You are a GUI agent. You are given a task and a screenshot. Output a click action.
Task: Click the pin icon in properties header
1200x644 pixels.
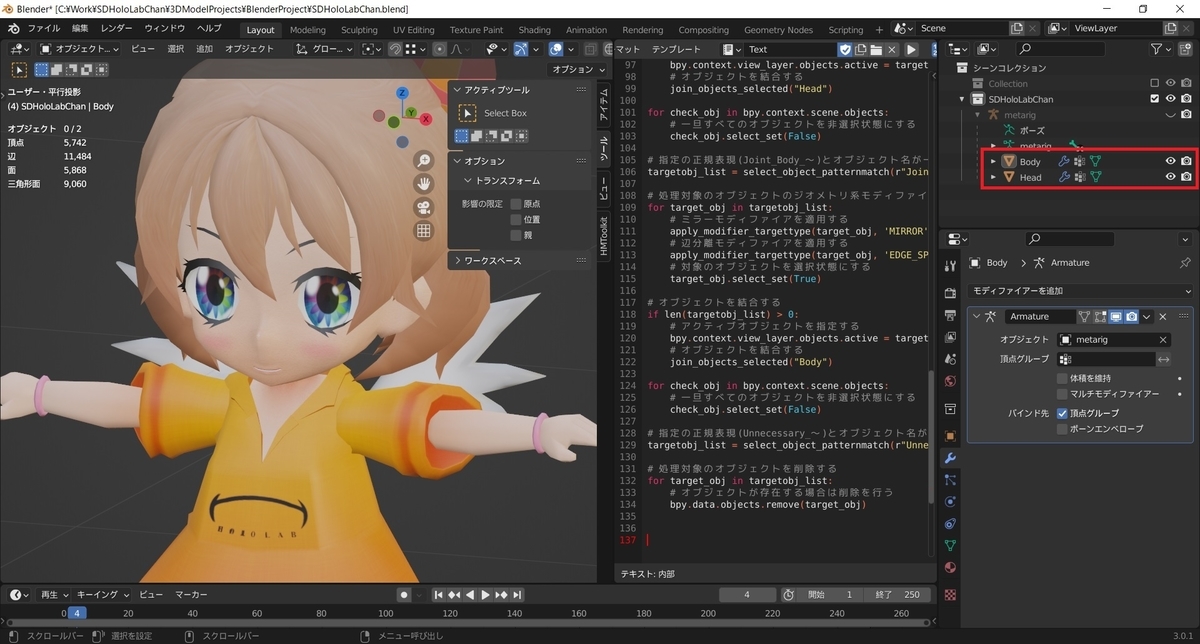click(x=1186, y=262)
